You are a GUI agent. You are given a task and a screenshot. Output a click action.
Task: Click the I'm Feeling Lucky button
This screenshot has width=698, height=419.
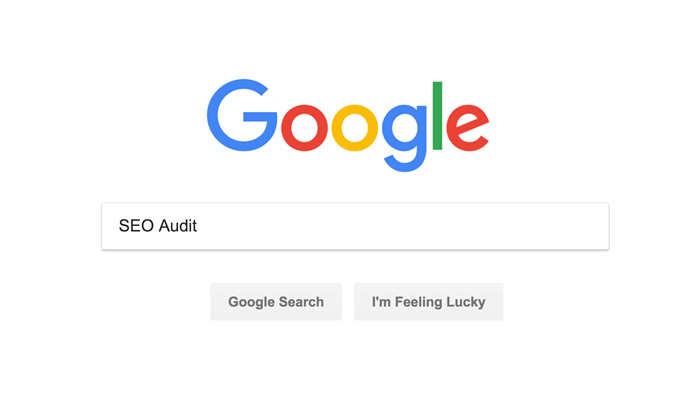click(429, 301)
